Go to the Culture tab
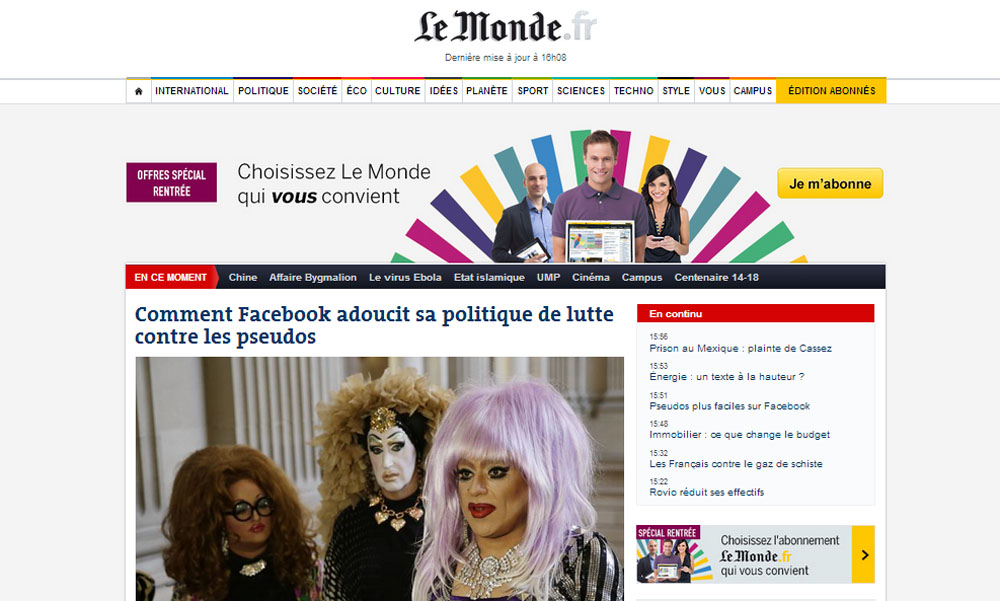 pos(397,91)
